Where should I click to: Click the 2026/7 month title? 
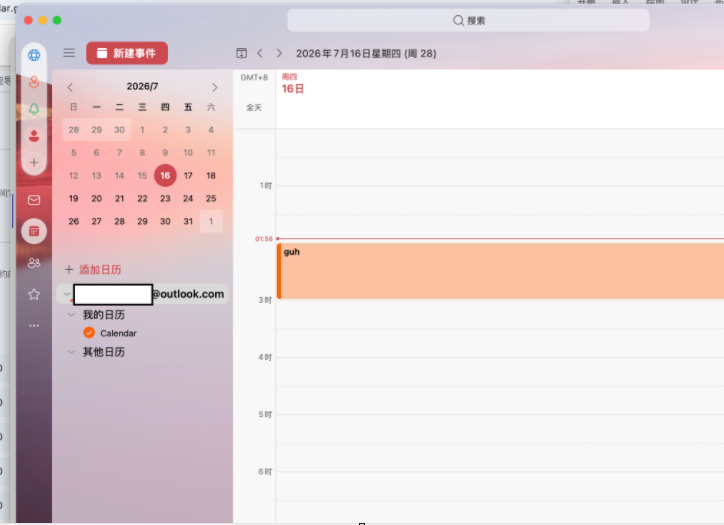[x=142, y=86]
